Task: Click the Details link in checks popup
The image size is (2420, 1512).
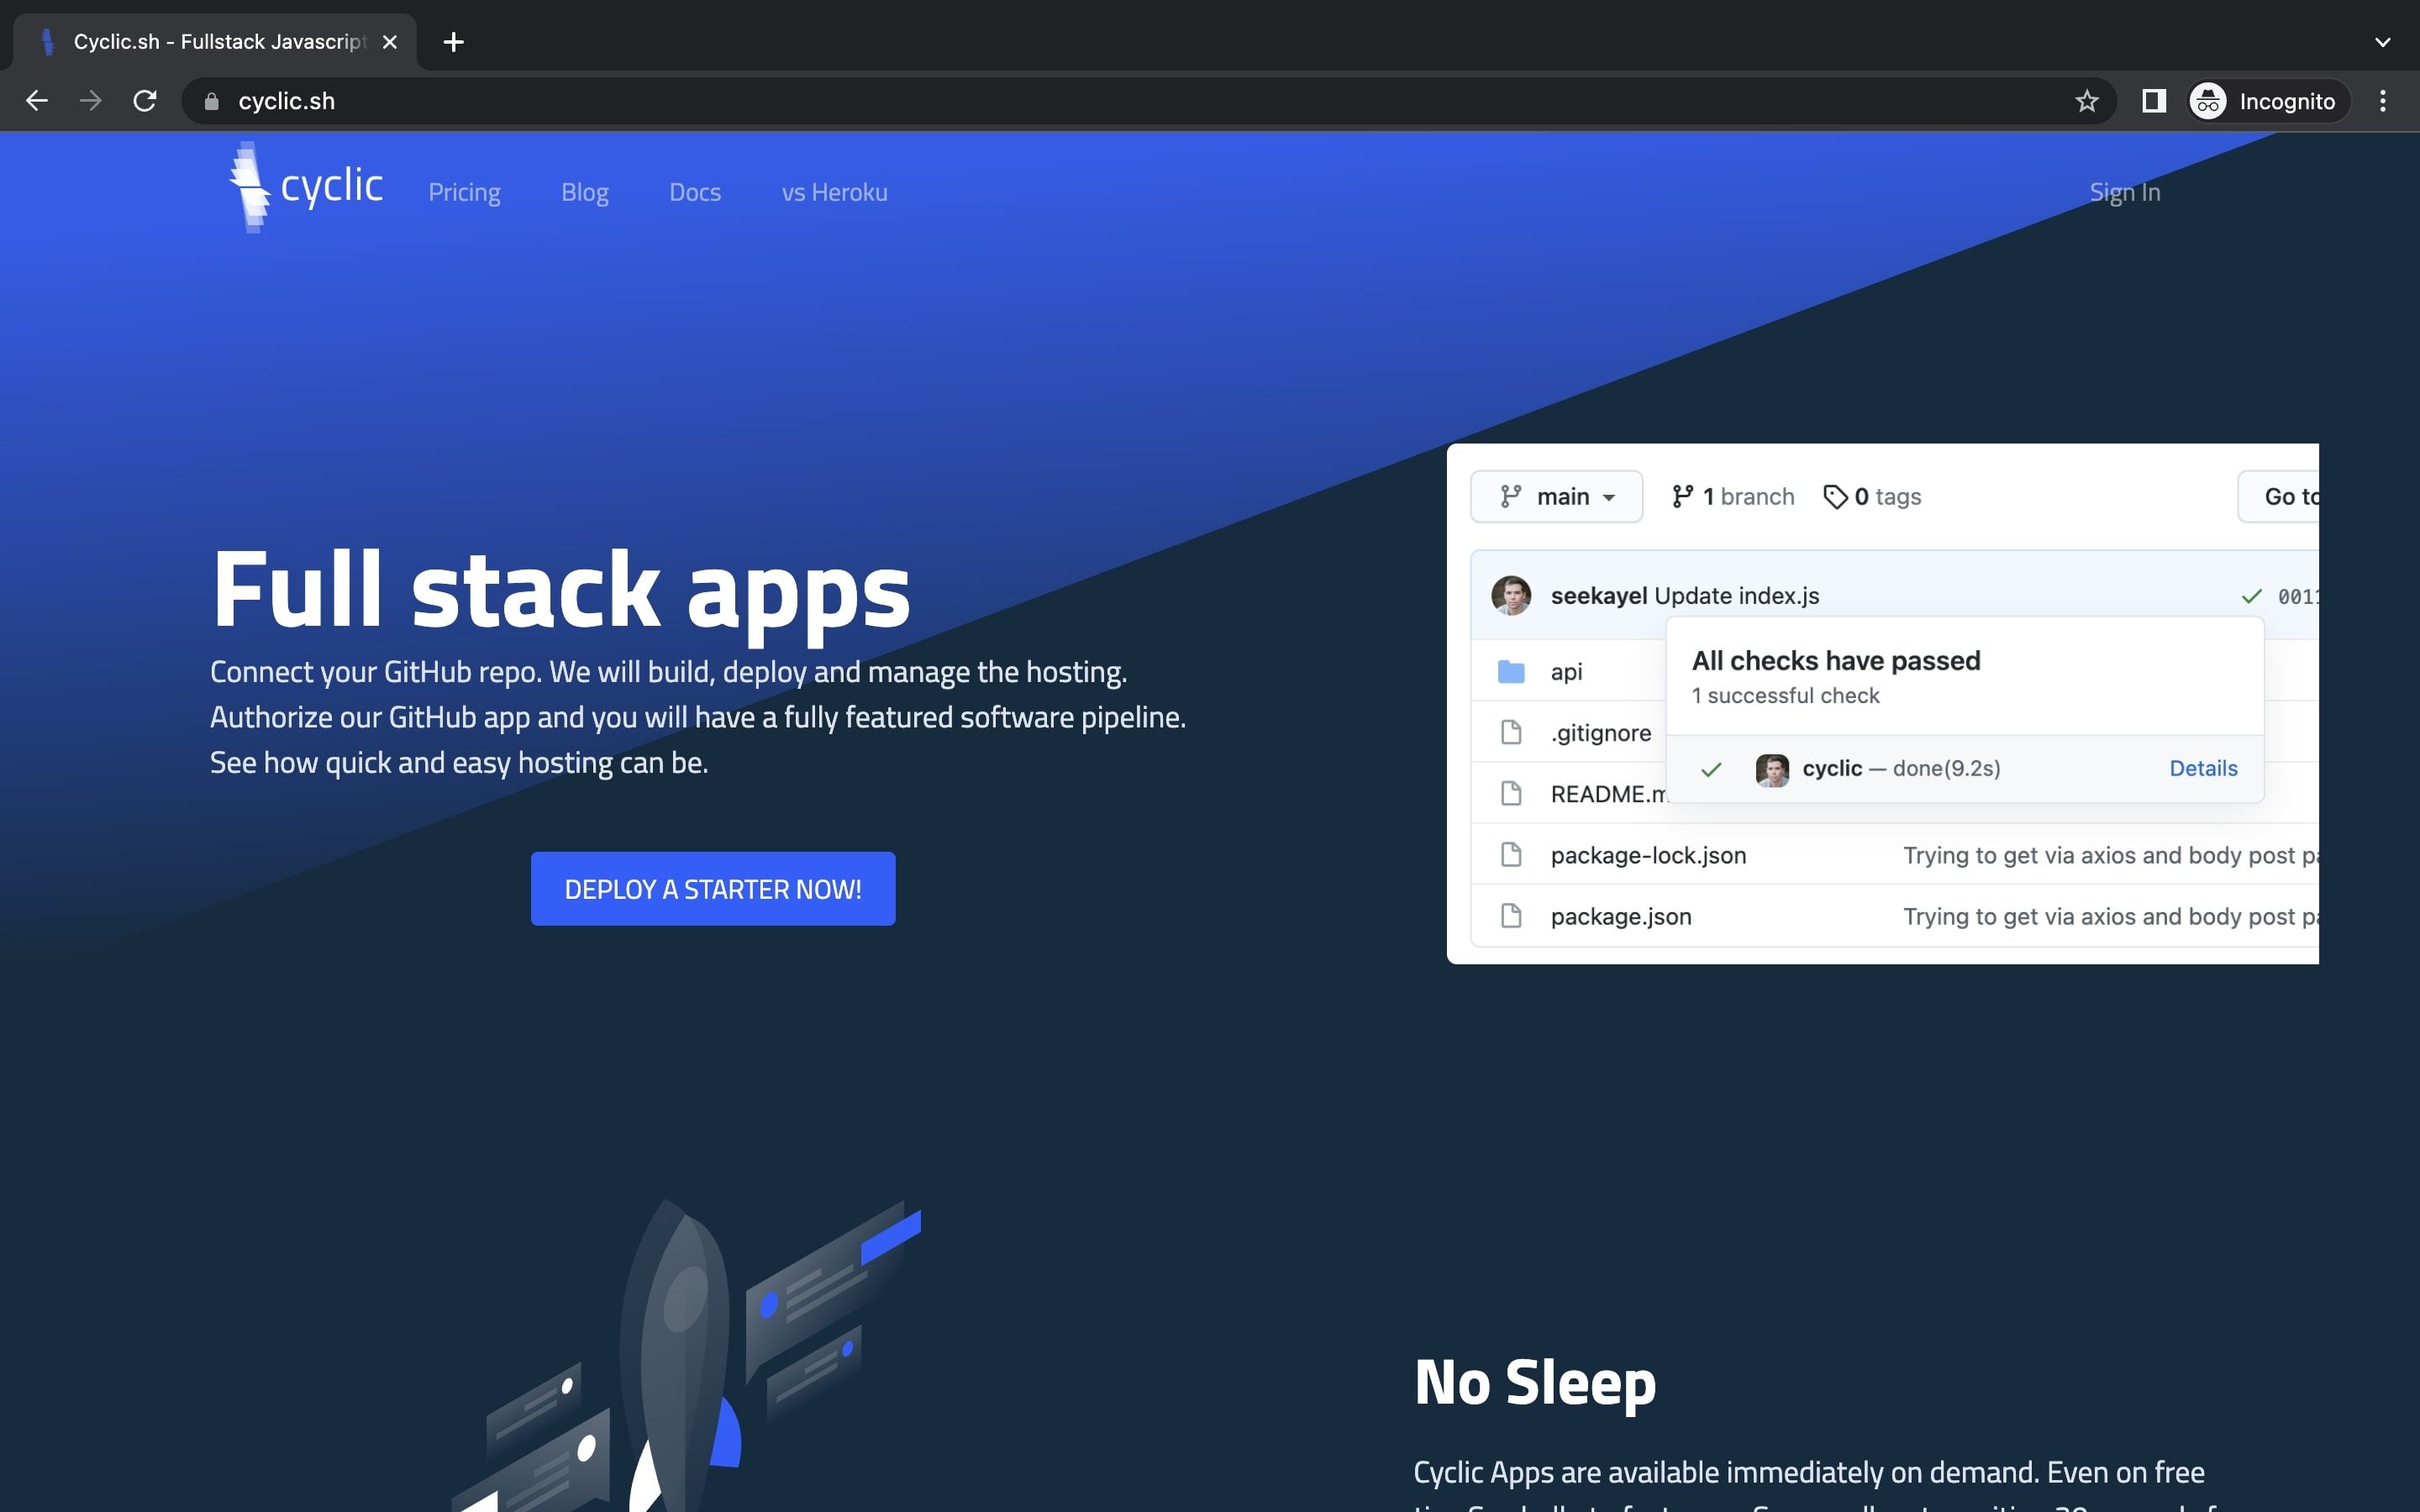Action: pyautogui.click(x=2202, y=766)
